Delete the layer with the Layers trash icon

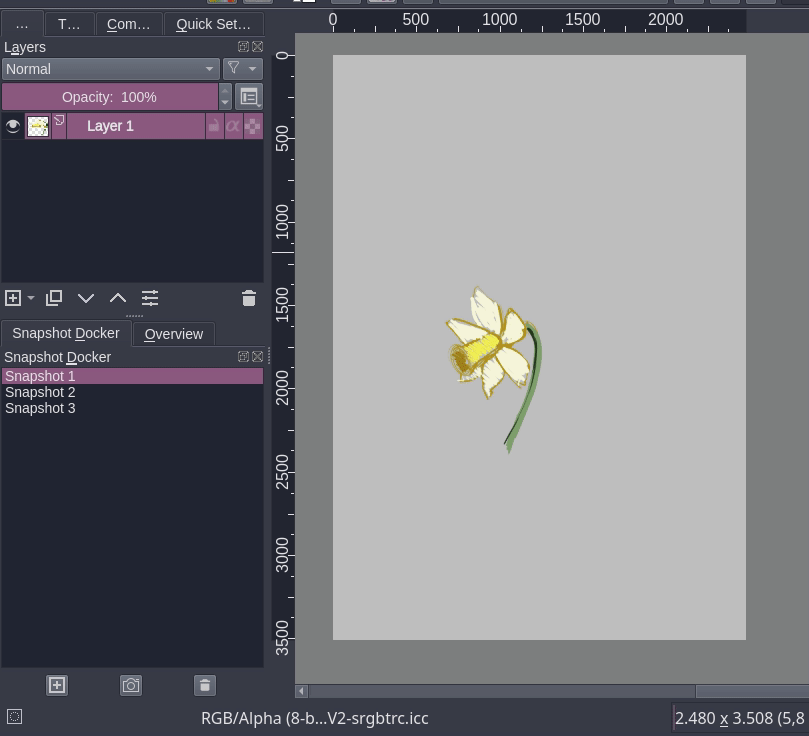coord(249,298)
